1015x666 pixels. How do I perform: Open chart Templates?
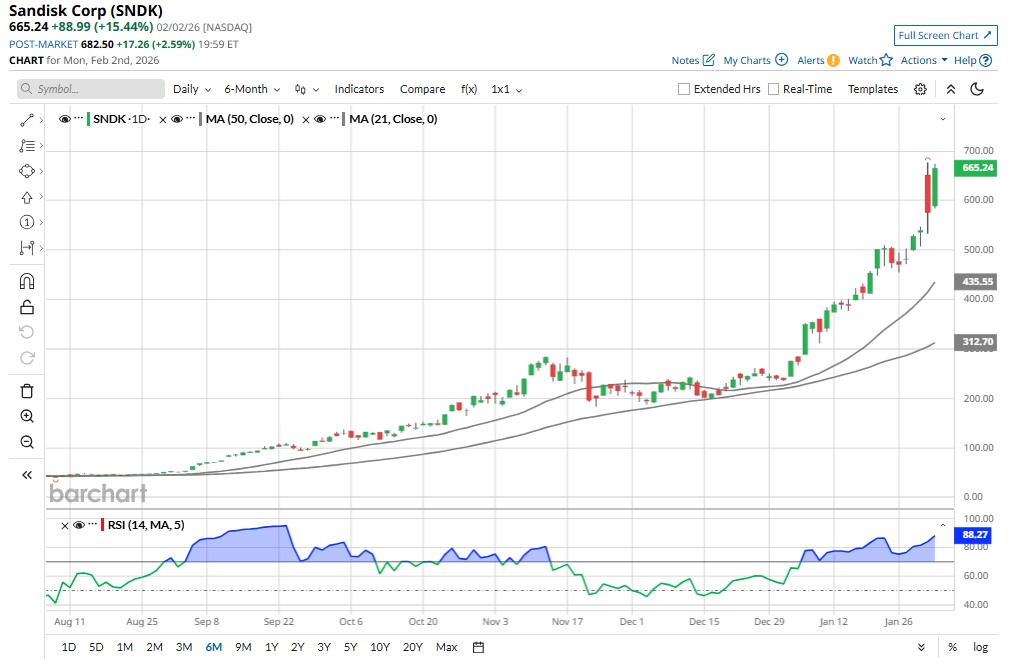(873, 89)
